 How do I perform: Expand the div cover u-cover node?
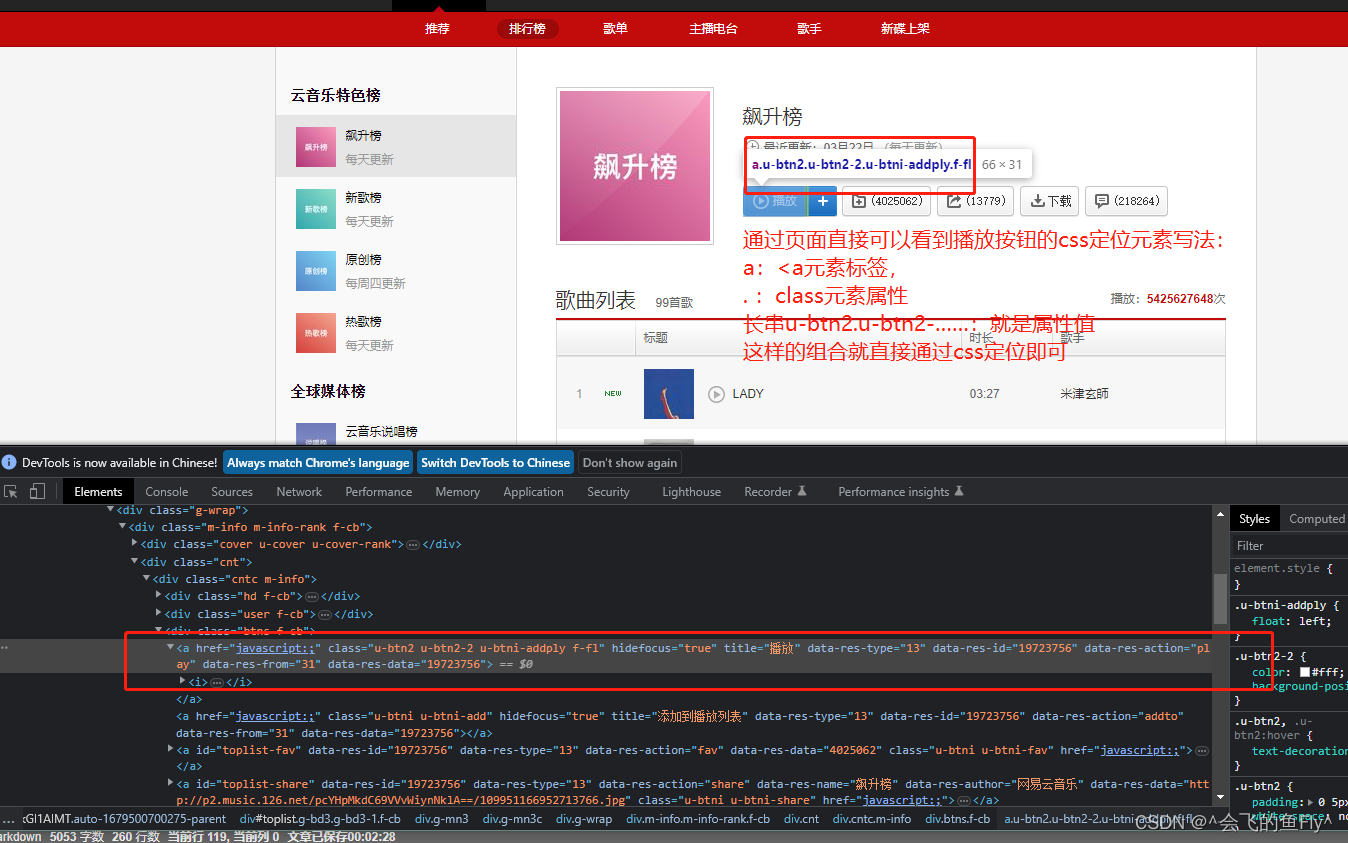coord(135,544)
